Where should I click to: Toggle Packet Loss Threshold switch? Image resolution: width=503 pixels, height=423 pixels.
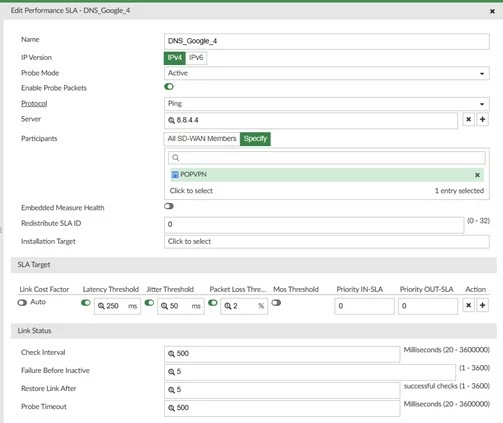(x=213, y=303)
